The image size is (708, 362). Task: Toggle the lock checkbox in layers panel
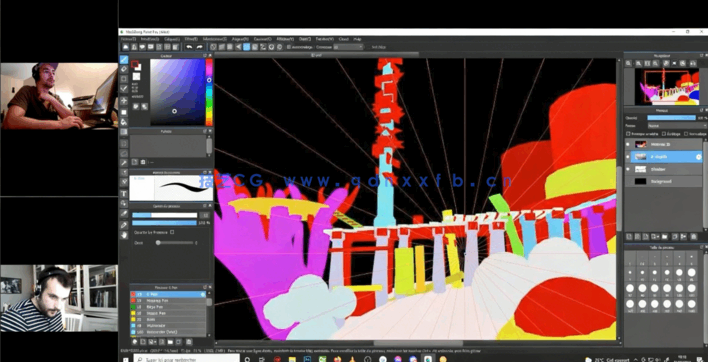(686, 134)
